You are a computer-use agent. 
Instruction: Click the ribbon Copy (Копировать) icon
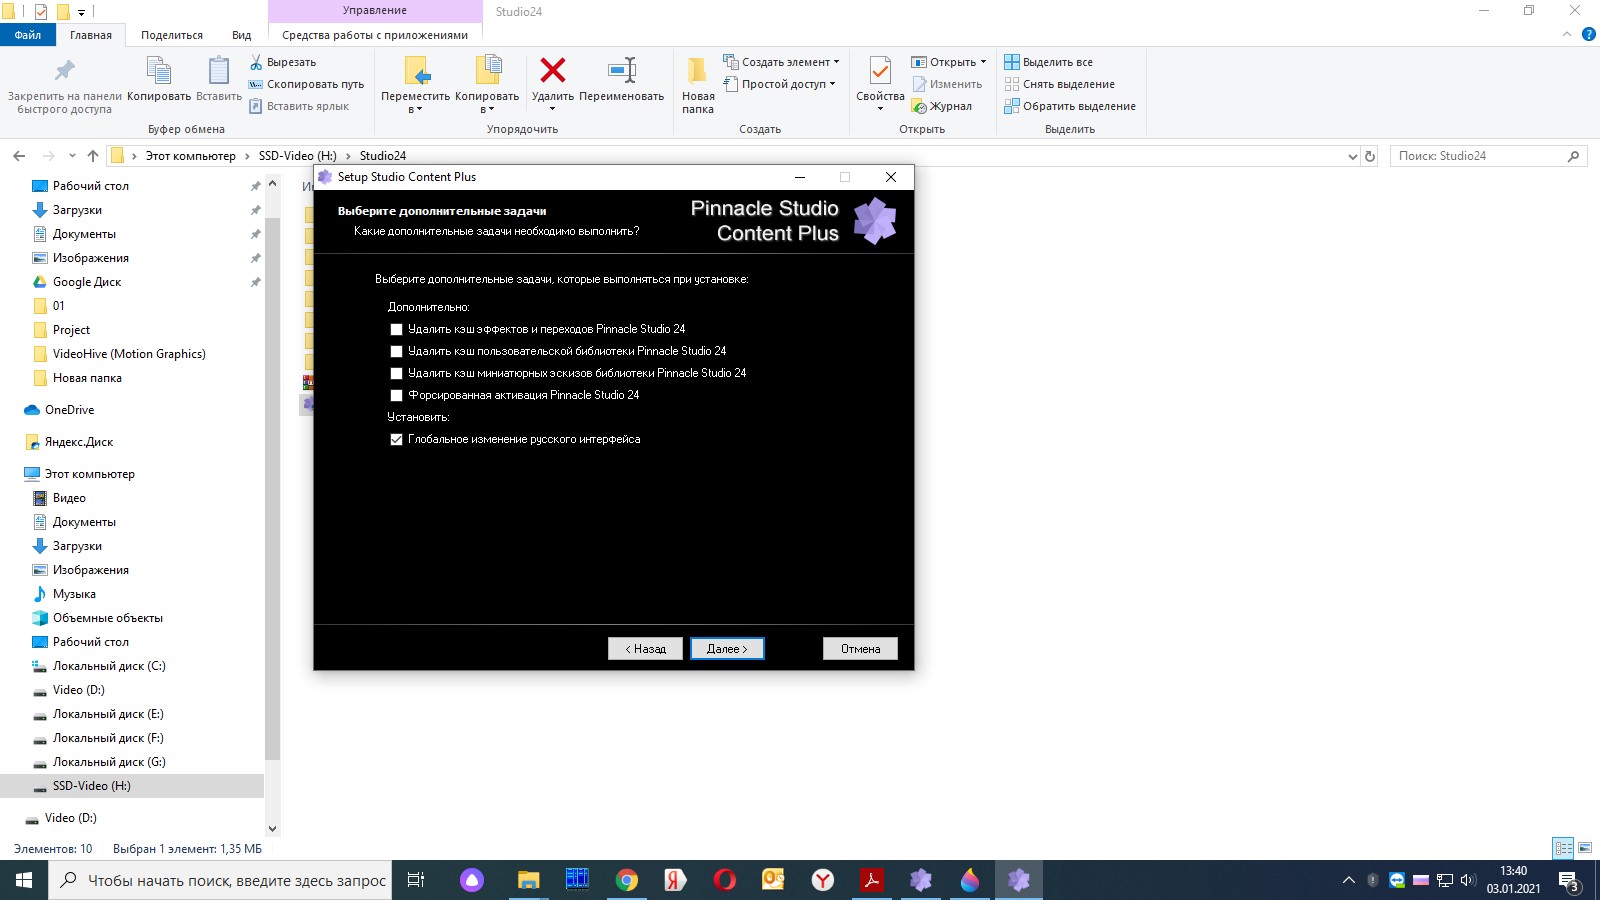159,70
